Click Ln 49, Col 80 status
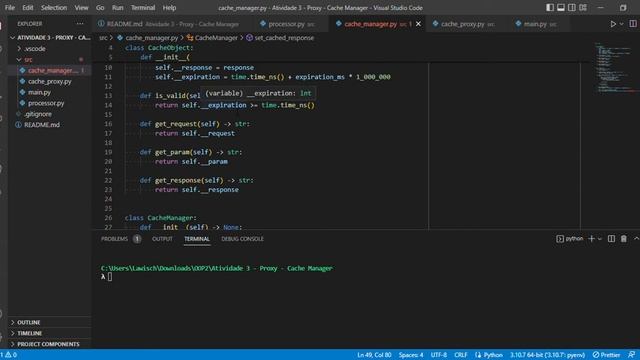The height and width of the screenshot is (360, 640). click(374, 355)
